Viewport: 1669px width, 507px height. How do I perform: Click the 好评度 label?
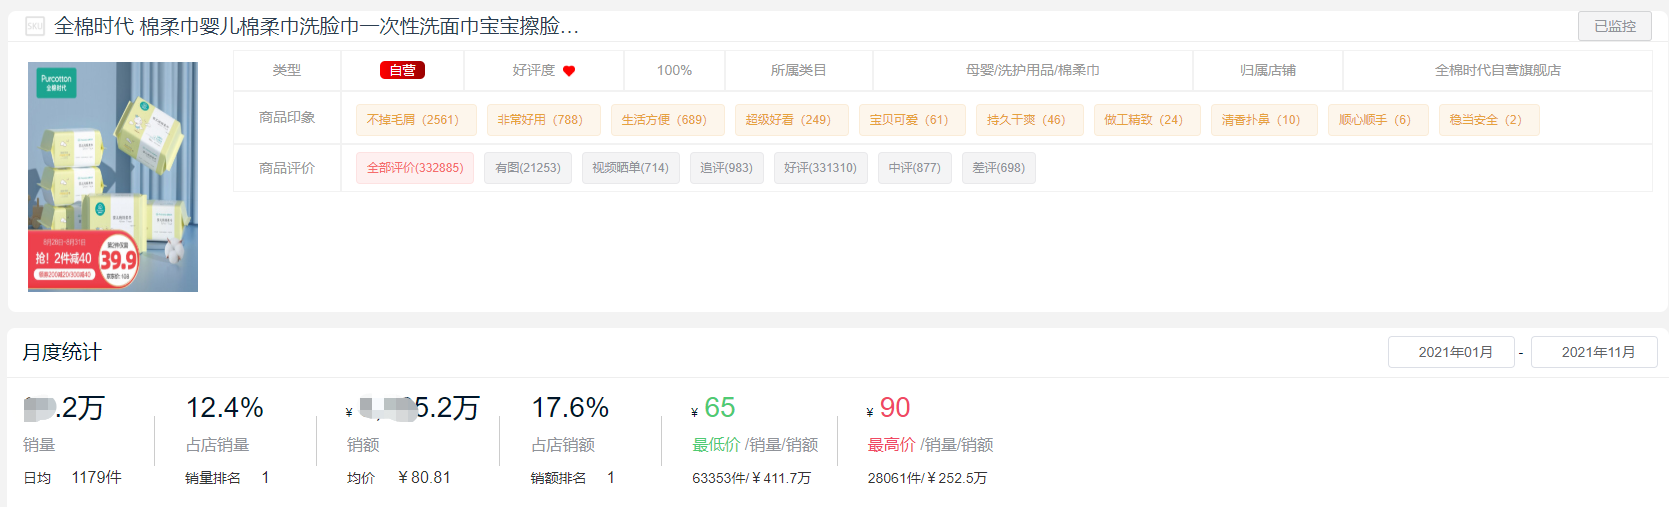(x=533, y=70)
